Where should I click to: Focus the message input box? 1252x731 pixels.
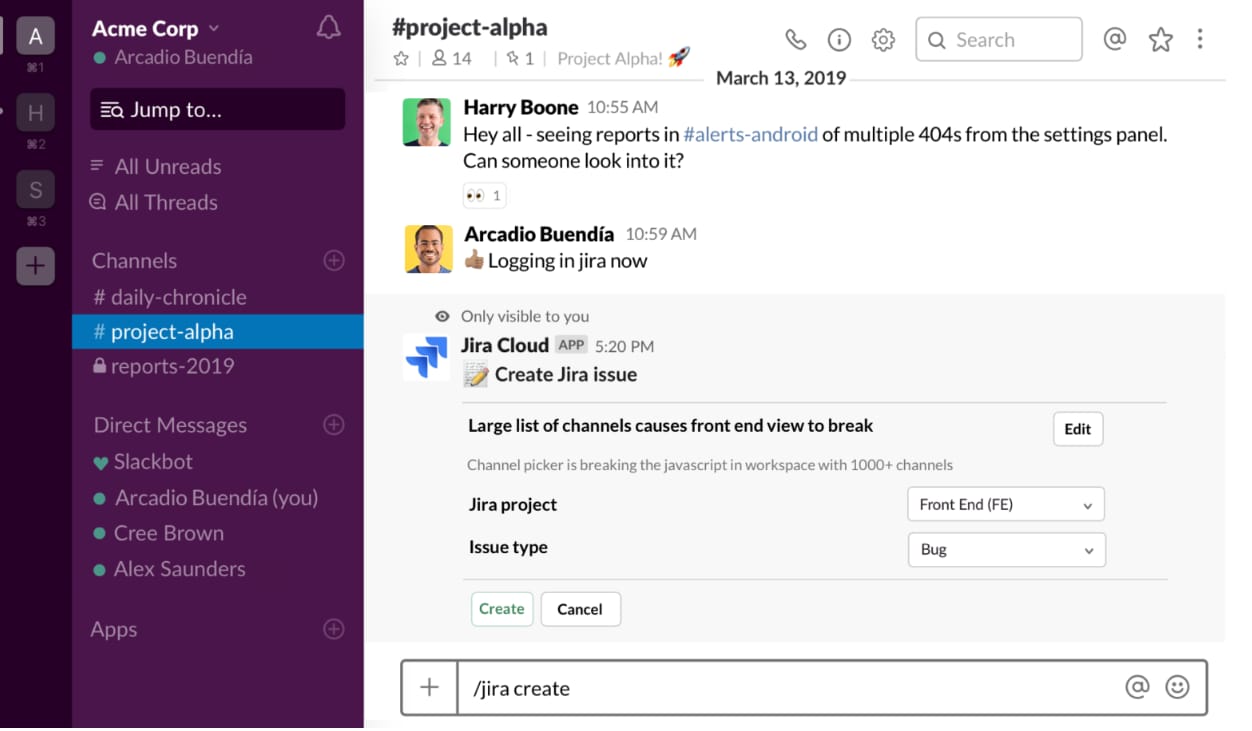coord(790,687)
